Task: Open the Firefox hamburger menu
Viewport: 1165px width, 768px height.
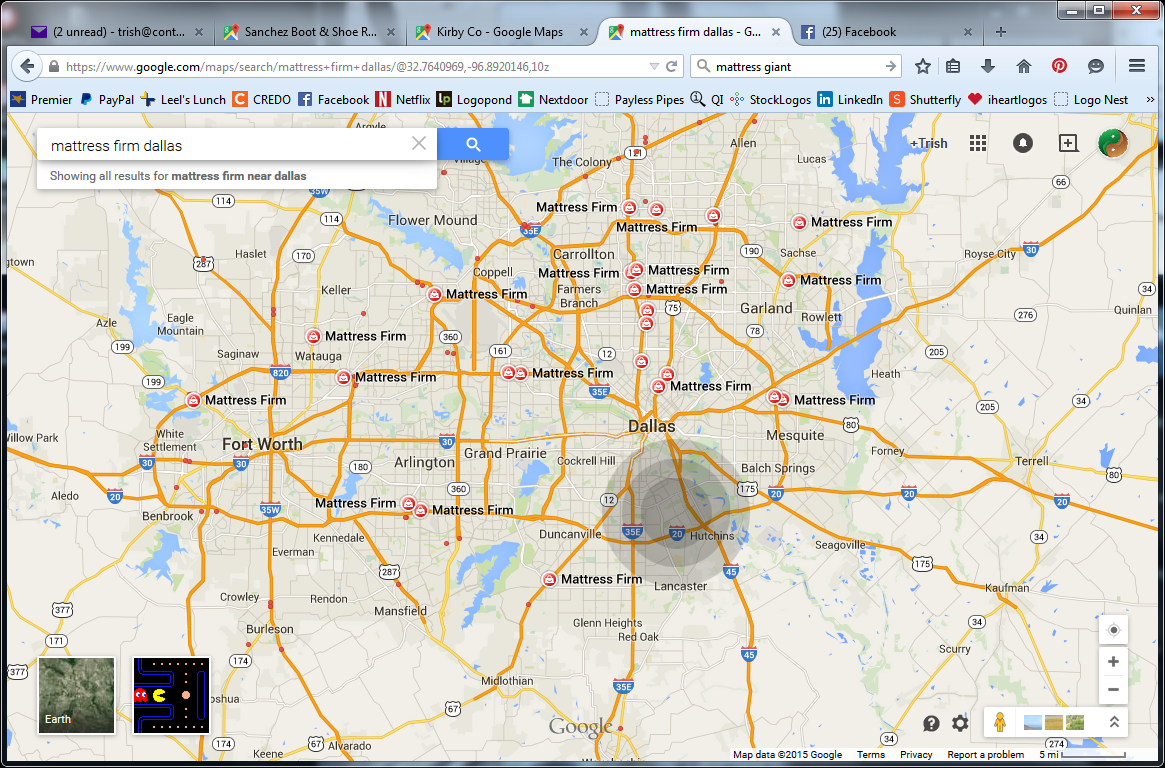Action: coord(1137,66)
